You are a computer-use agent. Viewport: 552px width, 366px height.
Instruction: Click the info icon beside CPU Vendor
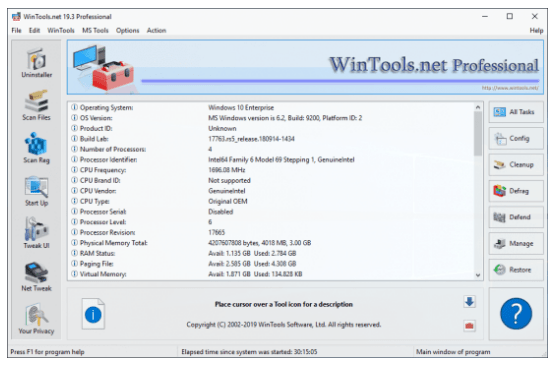74,191
